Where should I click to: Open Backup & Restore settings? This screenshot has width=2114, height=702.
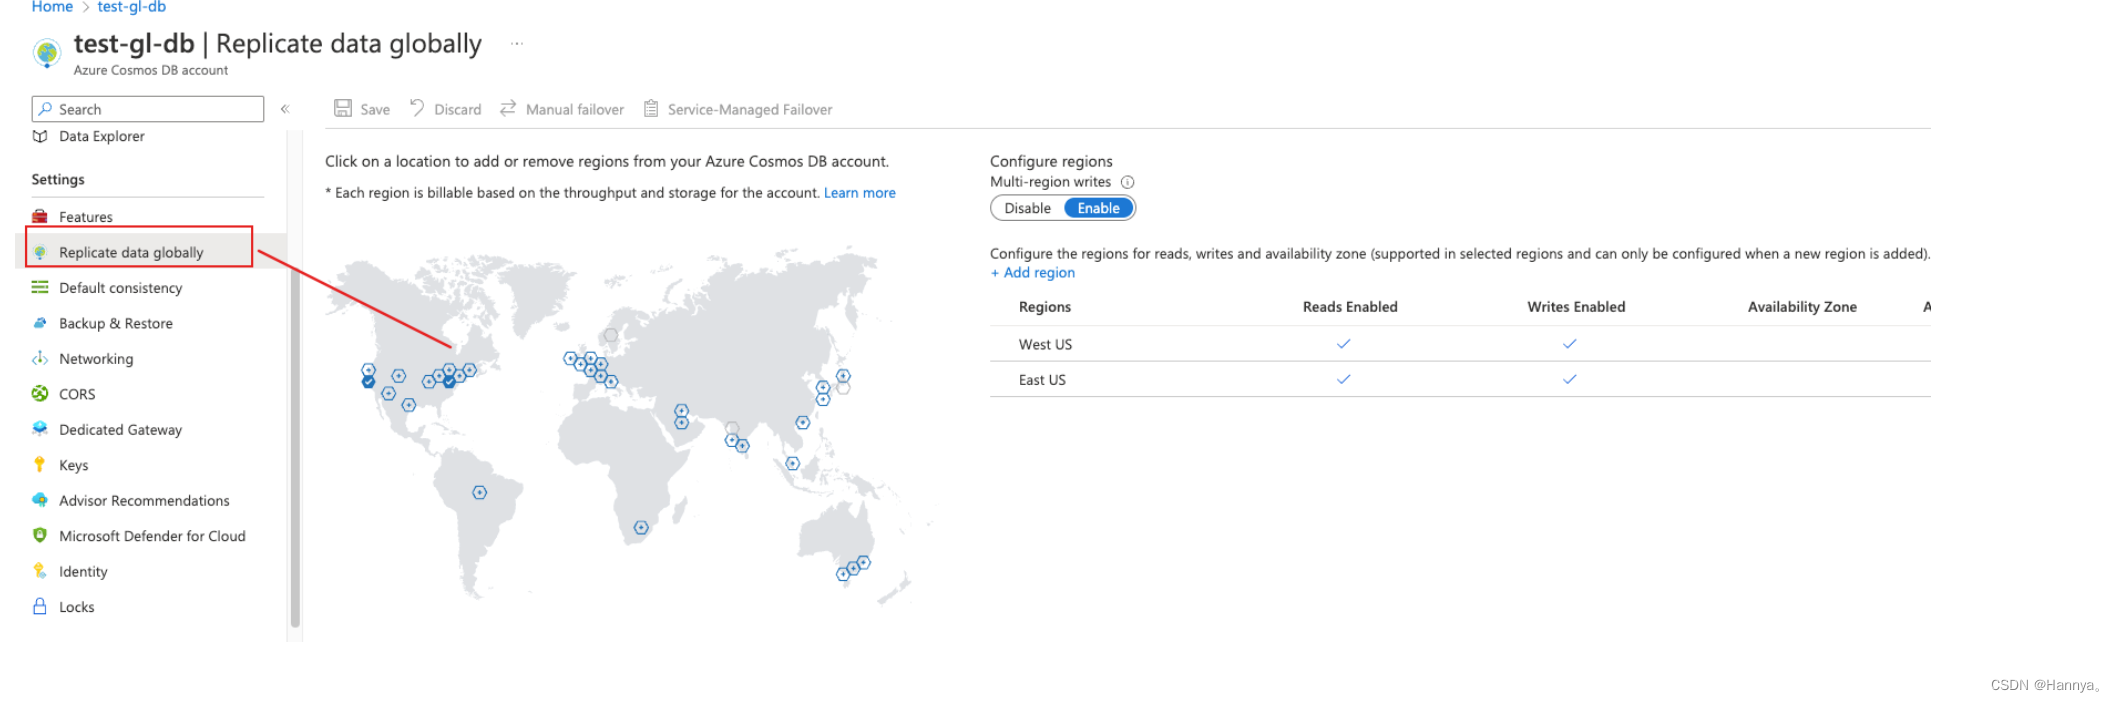tap(115, 323)
